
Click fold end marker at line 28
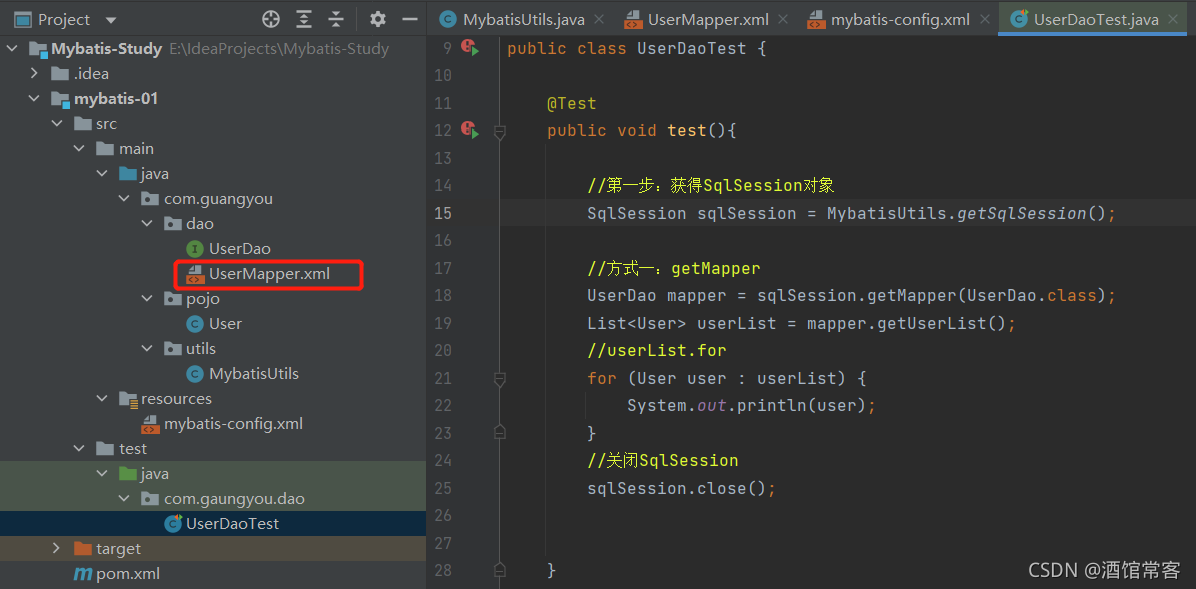(x=500, y=570)
